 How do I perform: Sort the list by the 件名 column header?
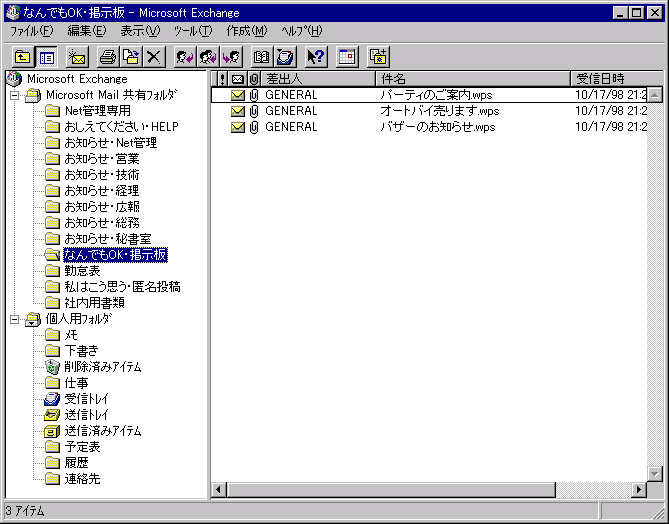pyautogui.click(x=471, y=78)
